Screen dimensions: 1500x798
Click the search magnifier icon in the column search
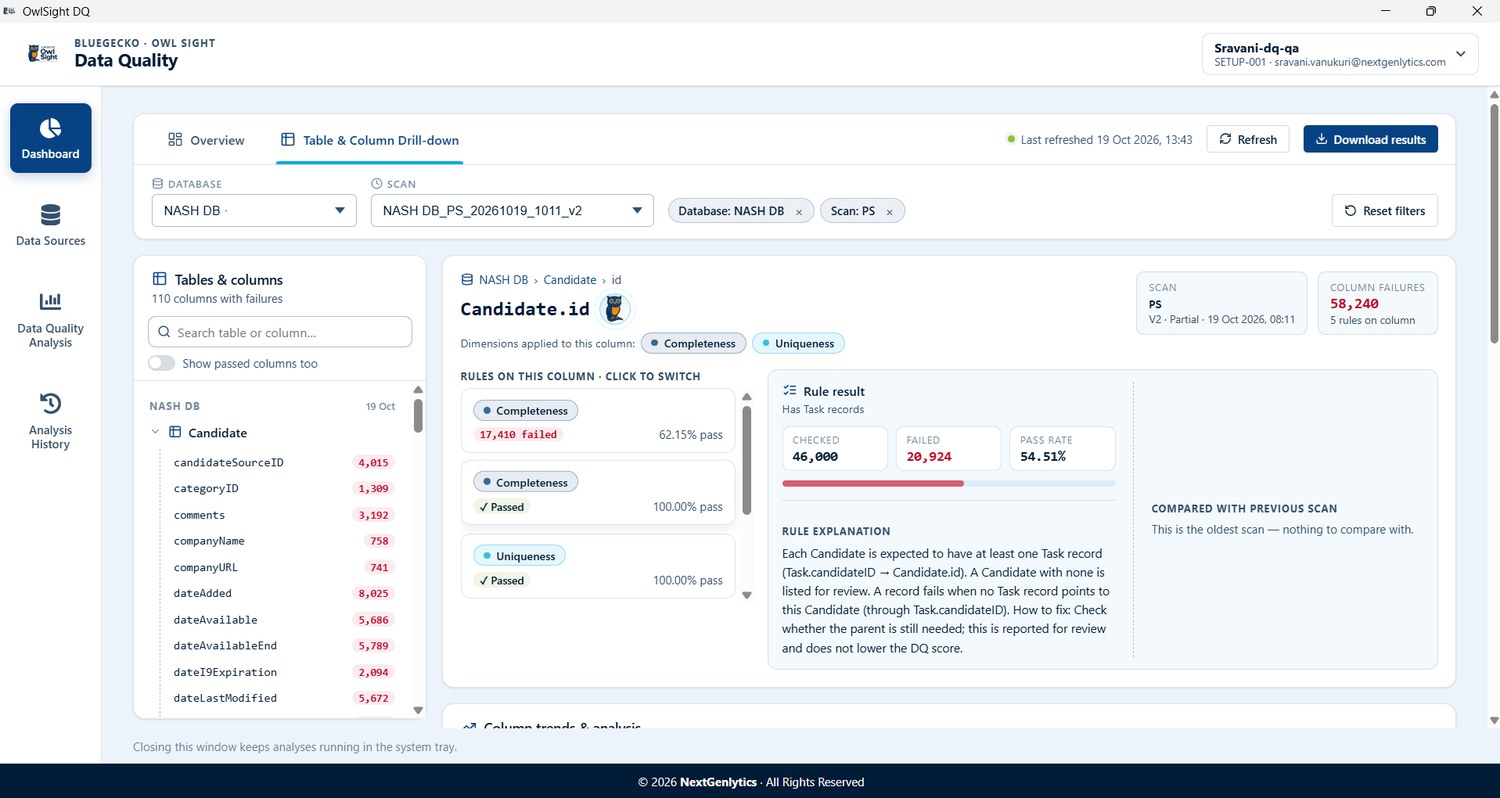(164, 333)
